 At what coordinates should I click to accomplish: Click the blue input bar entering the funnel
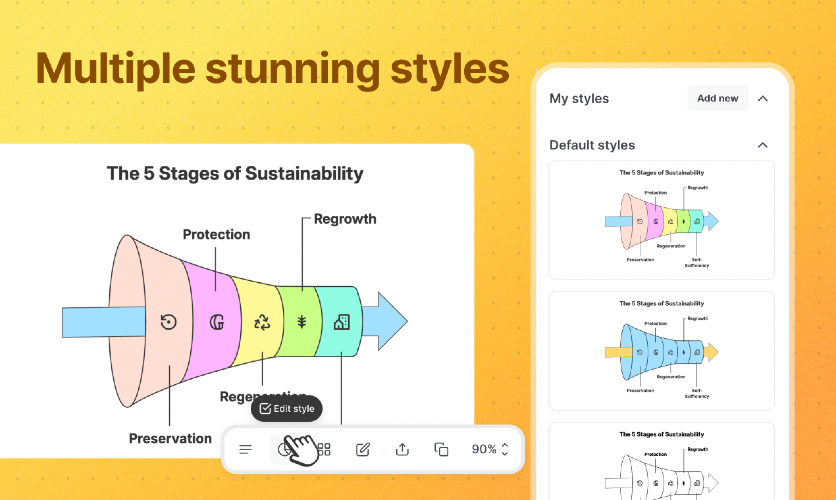(103, 322)
